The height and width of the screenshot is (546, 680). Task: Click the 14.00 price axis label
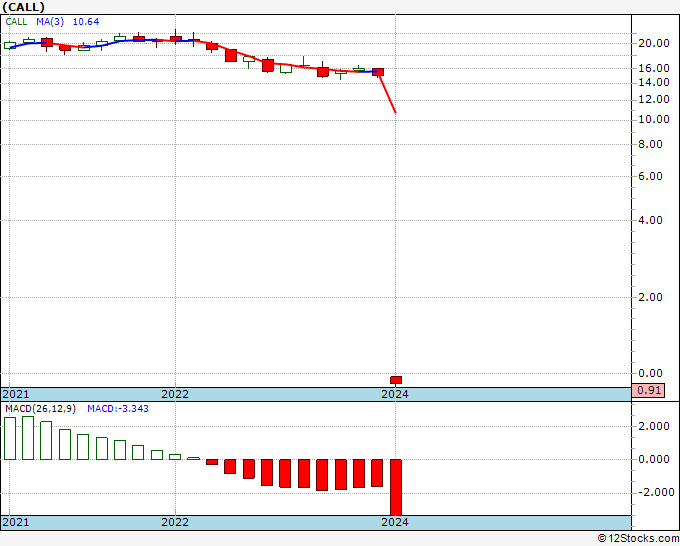[x=654, y=82]
